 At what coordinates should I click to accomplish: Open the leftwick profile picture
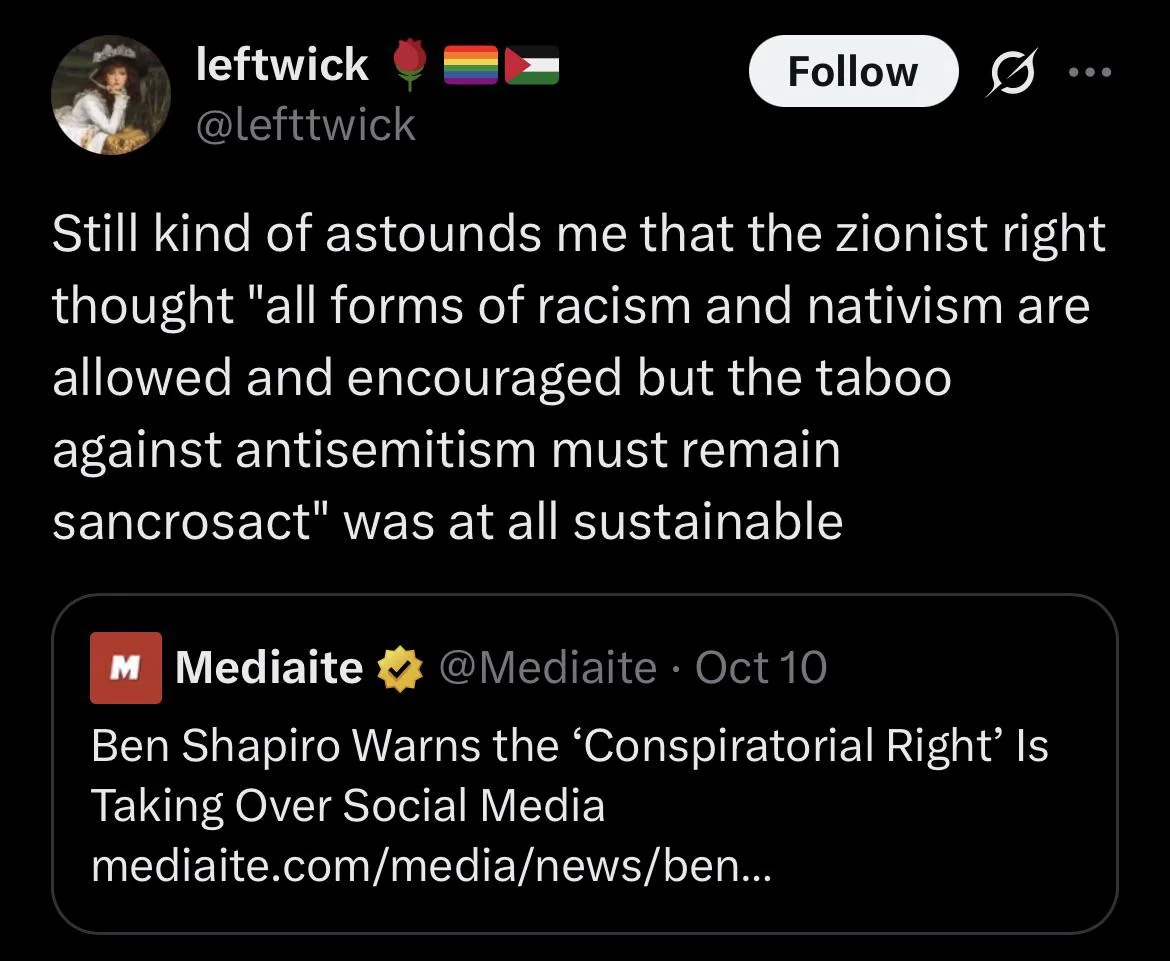pos(111,99)
